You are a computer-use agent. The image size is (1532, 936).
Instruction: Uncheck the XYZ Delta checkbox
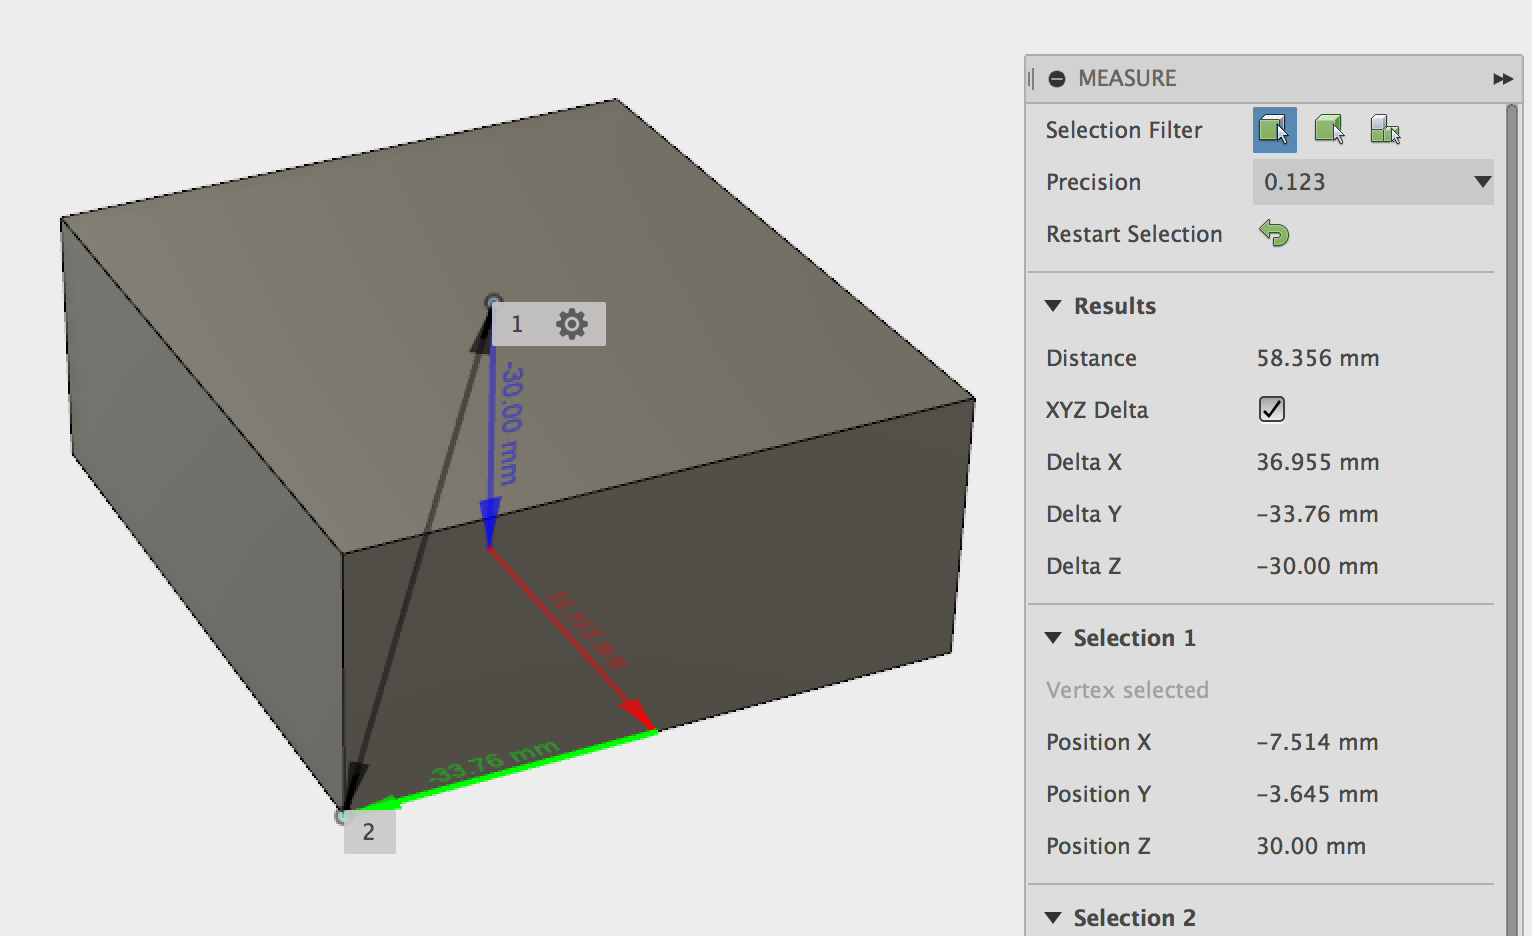(x=1270, y=409)
